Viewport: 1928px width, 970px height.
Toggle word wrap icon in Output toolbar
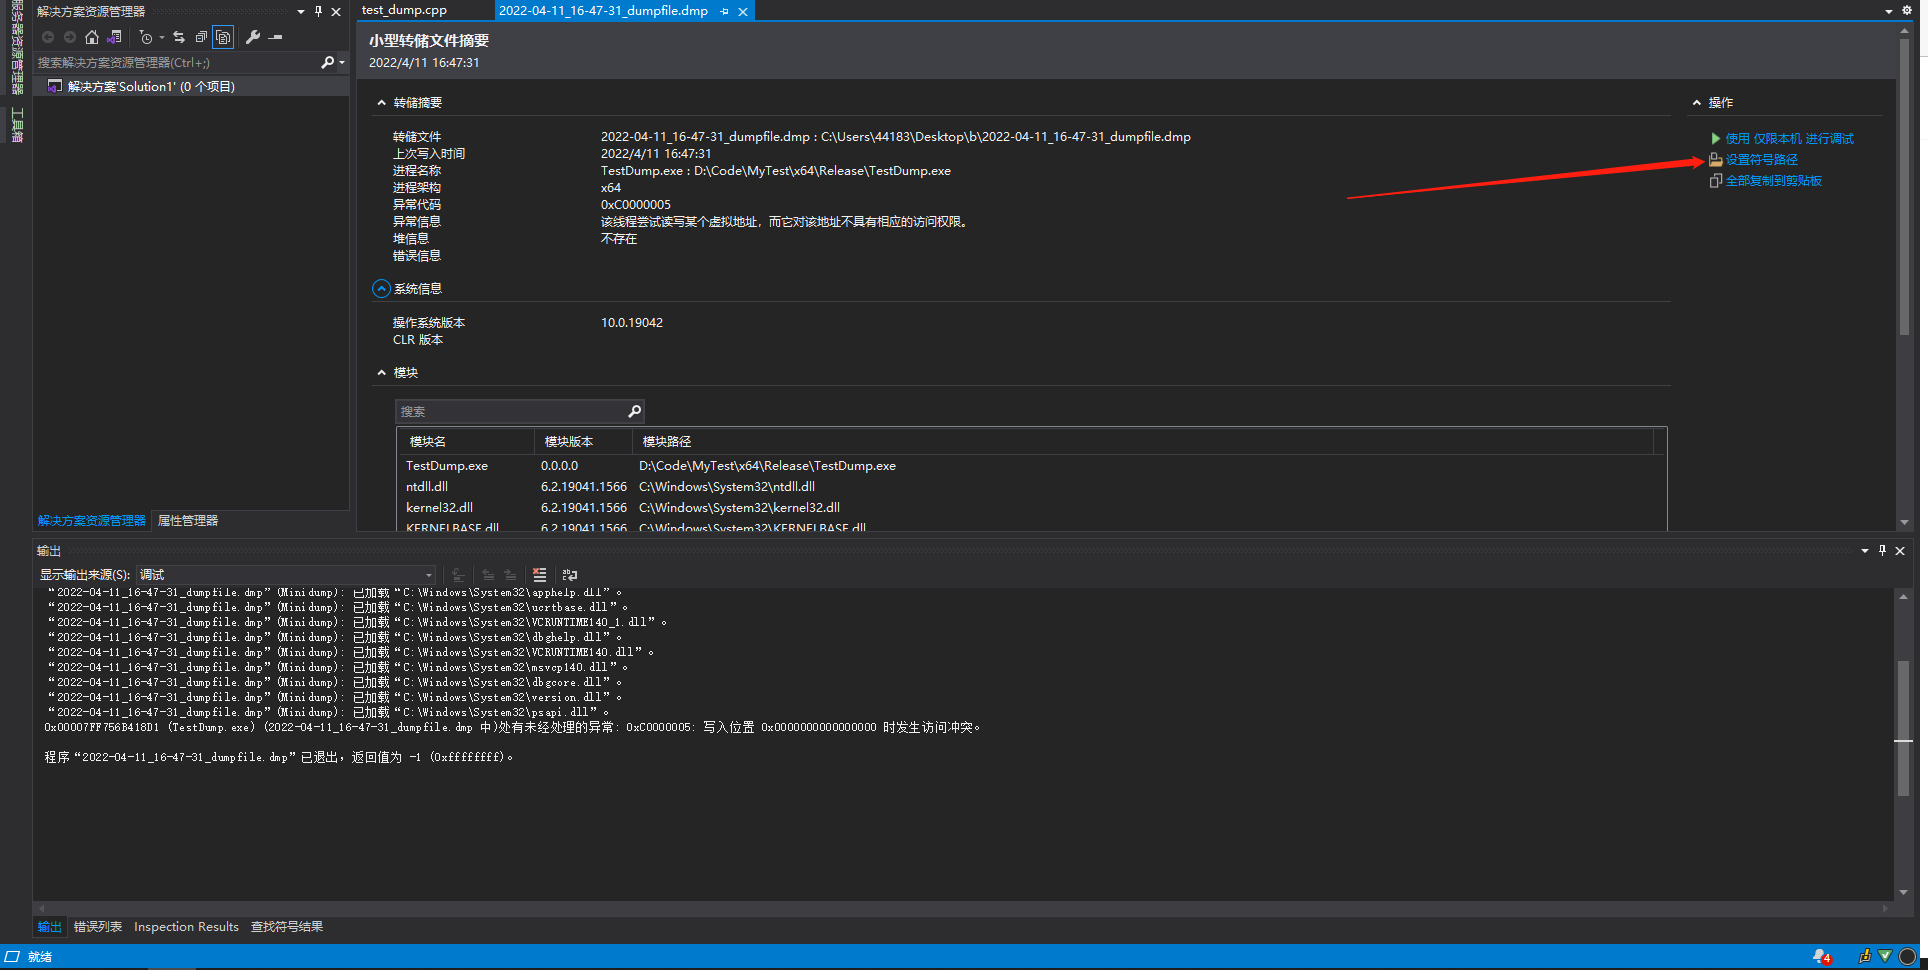(x=570, y=575)
